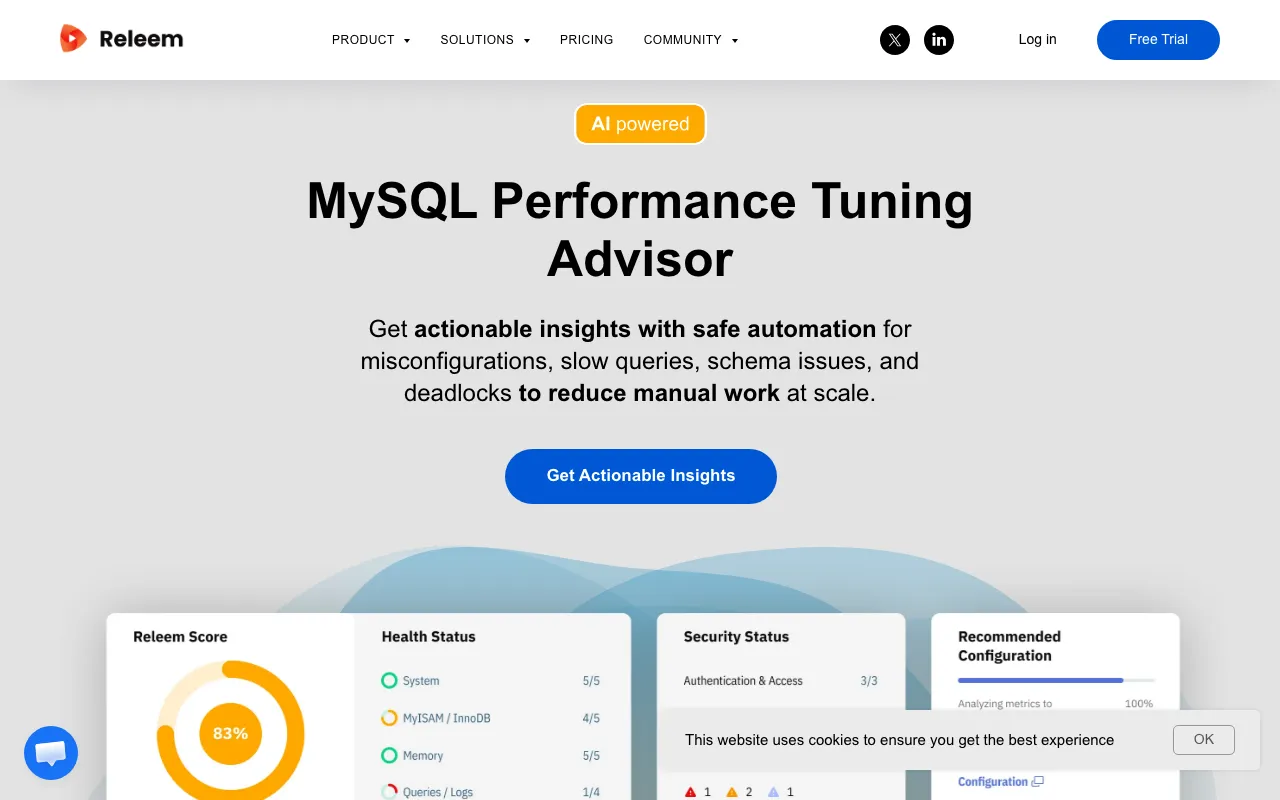The width and height of the screenshot is (1280, 800).
Task: Click the Releem logo icon
Action: pyautogui.click(x=73, y=39)
